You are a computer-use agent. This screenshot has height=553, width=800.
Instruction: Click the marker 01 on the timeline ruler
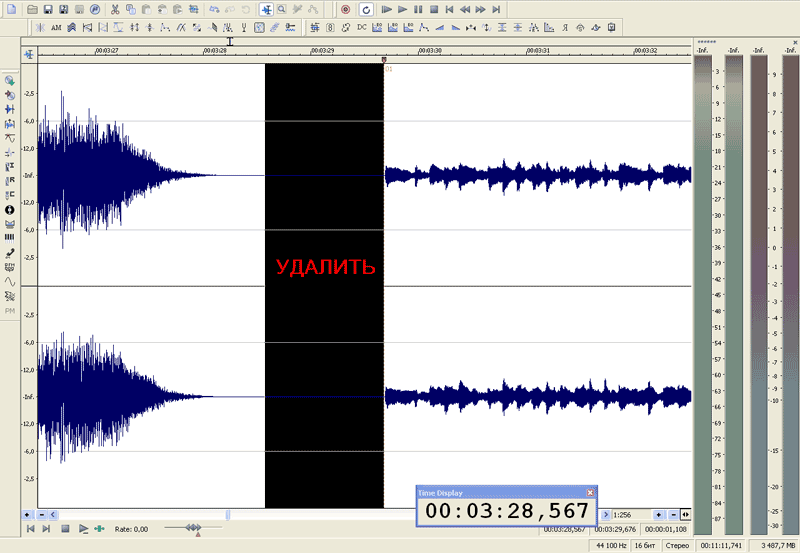click(x=385, y=61)
